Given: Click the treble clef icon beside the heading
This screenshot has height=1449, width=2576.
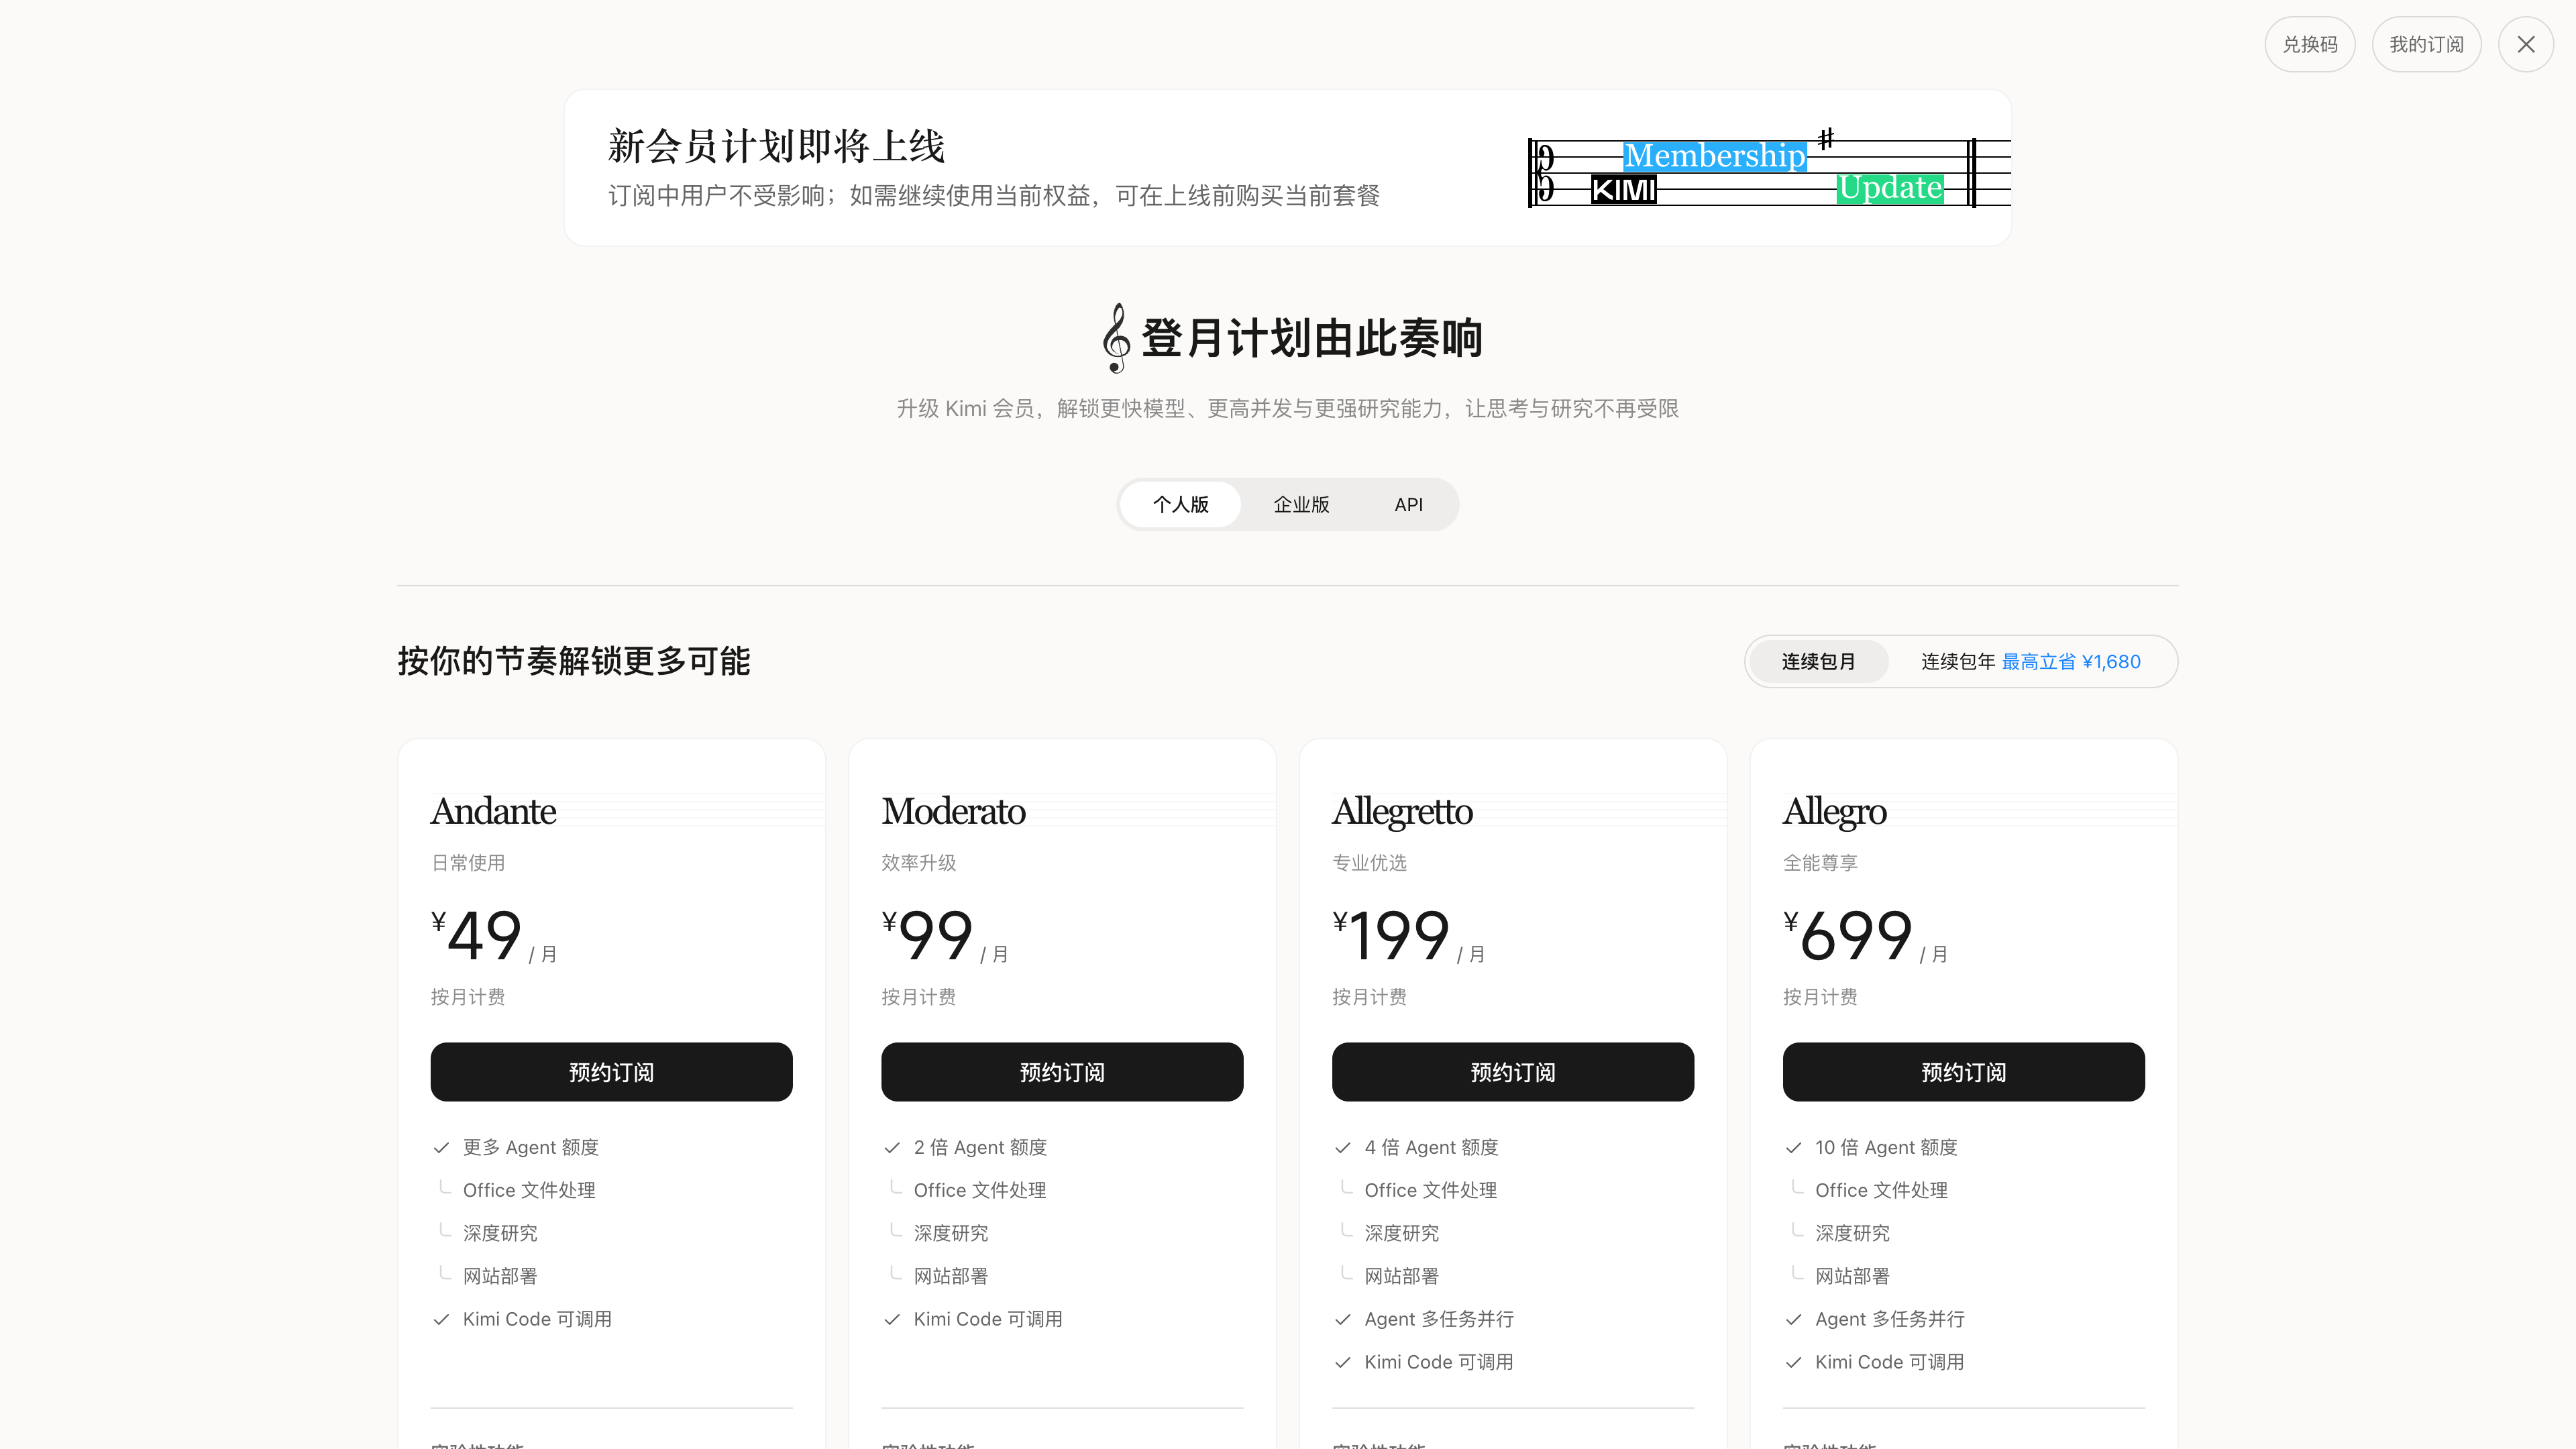Looking at the screenshot, I should (1116, 338).
